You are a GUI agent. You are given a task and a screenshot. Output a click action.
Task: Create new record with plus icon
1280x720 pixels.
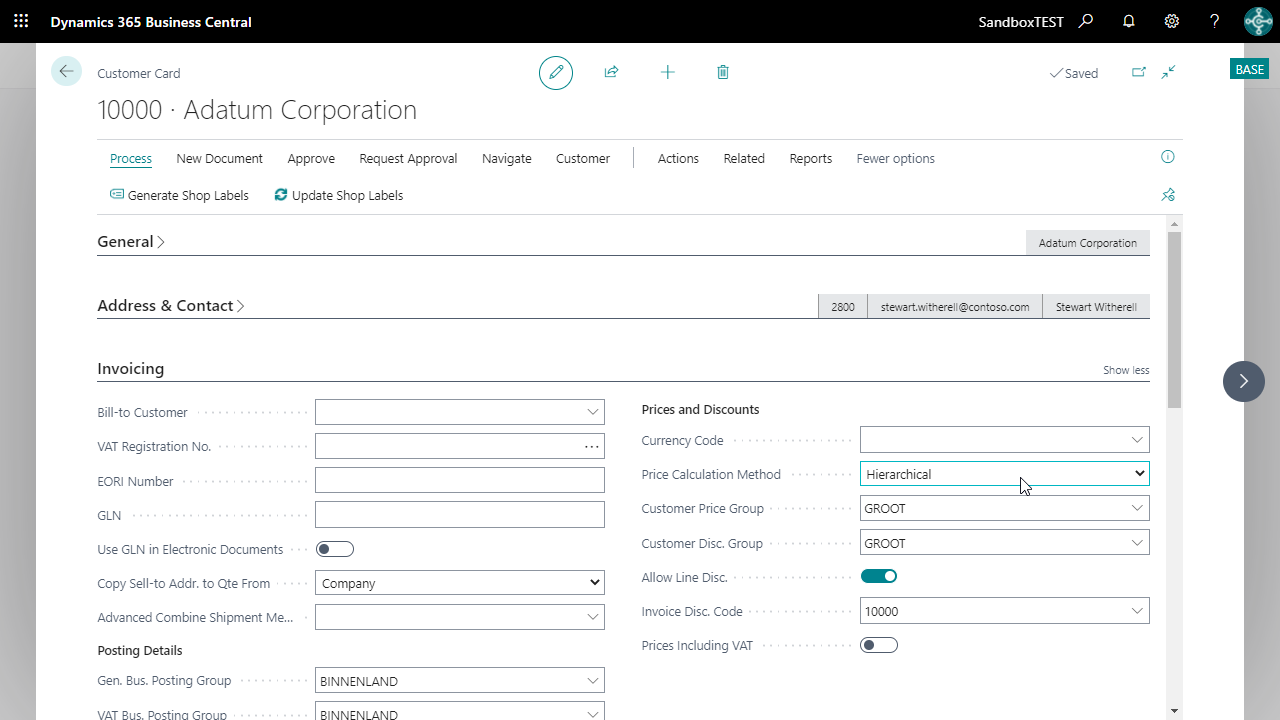click(x=667, y=72)
